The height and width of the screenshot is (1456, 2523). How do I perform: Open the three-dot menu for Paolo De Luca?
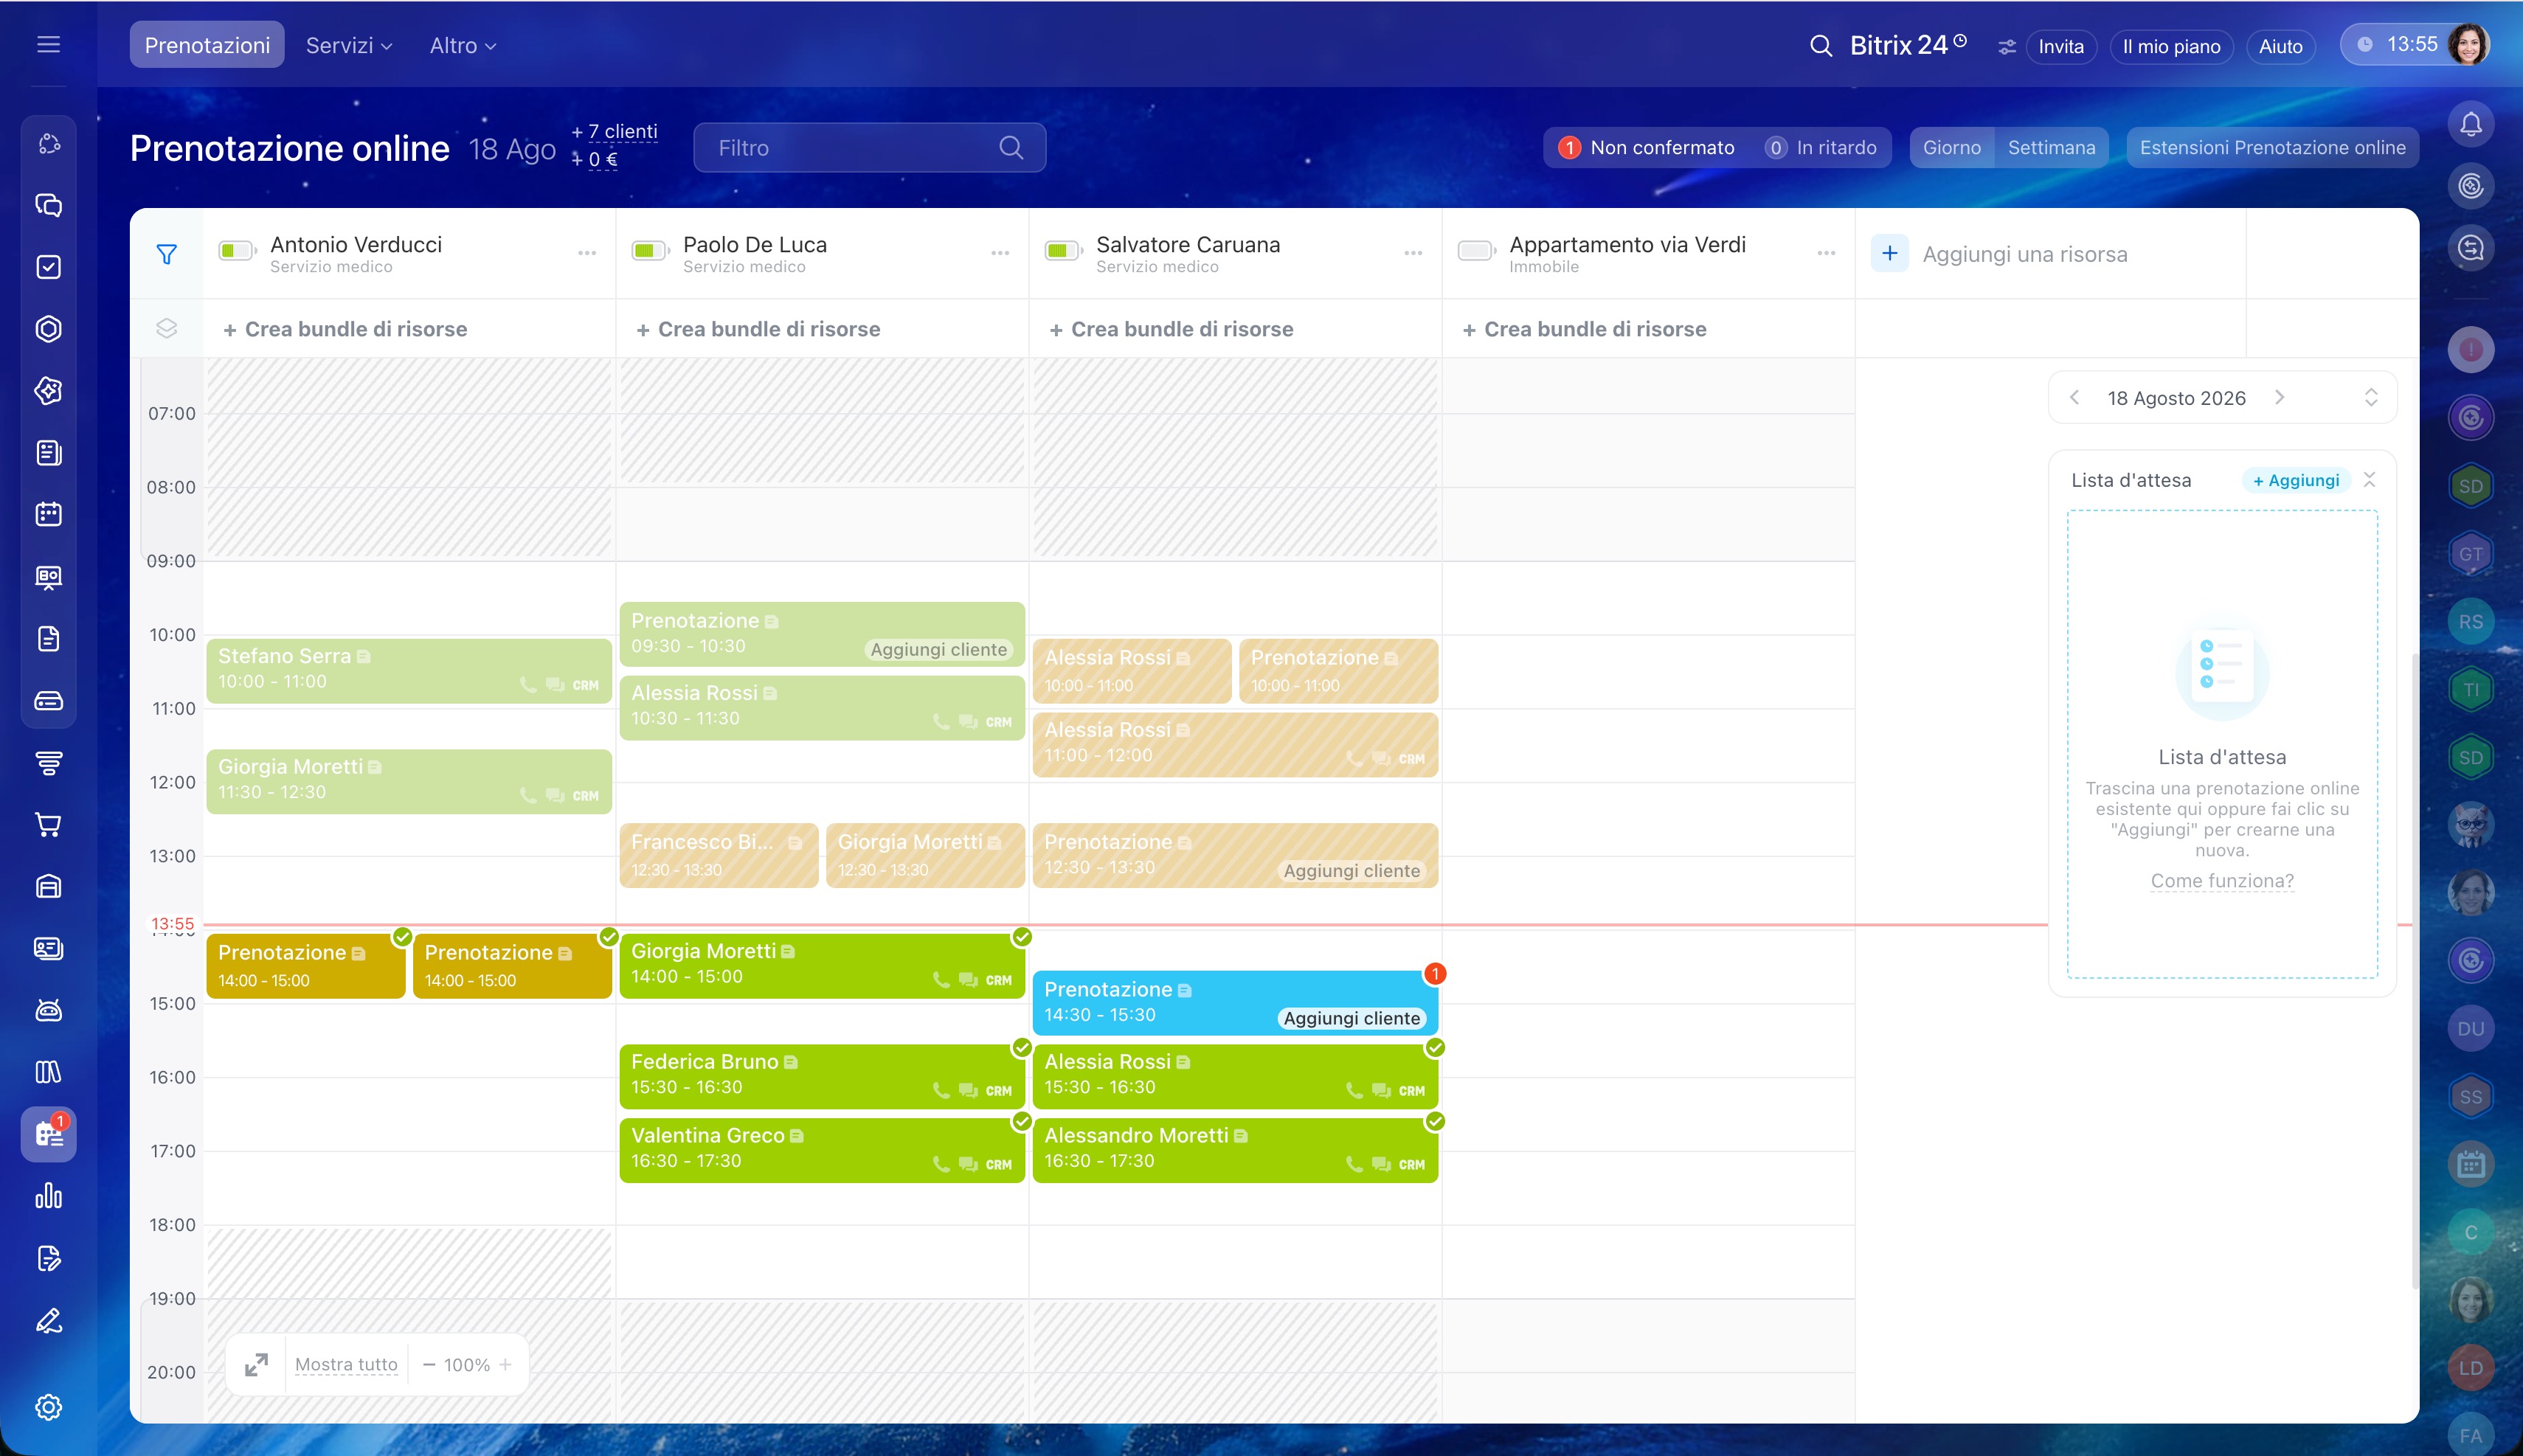tap(1000, 253)
